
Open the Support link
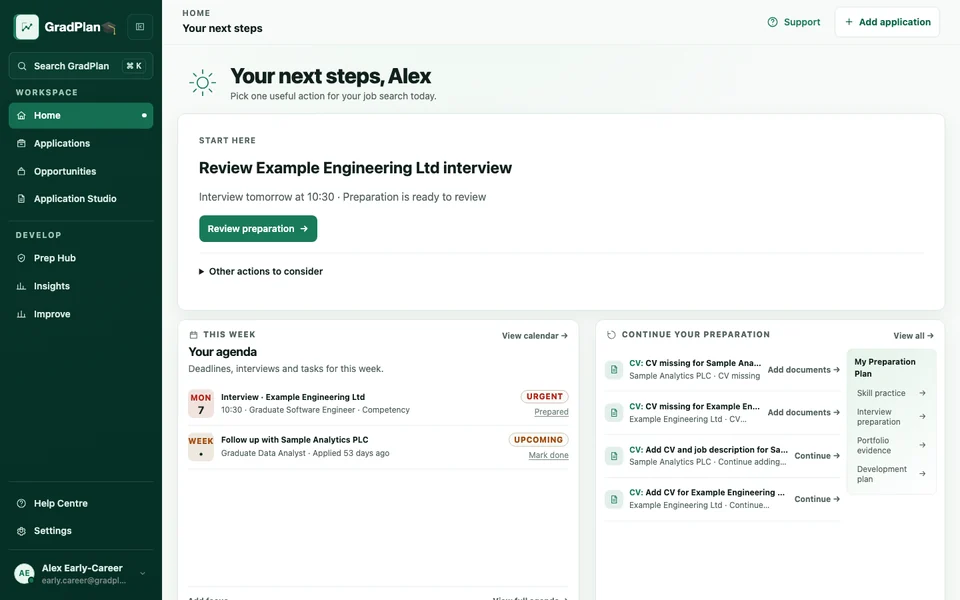tap(793, 22)
